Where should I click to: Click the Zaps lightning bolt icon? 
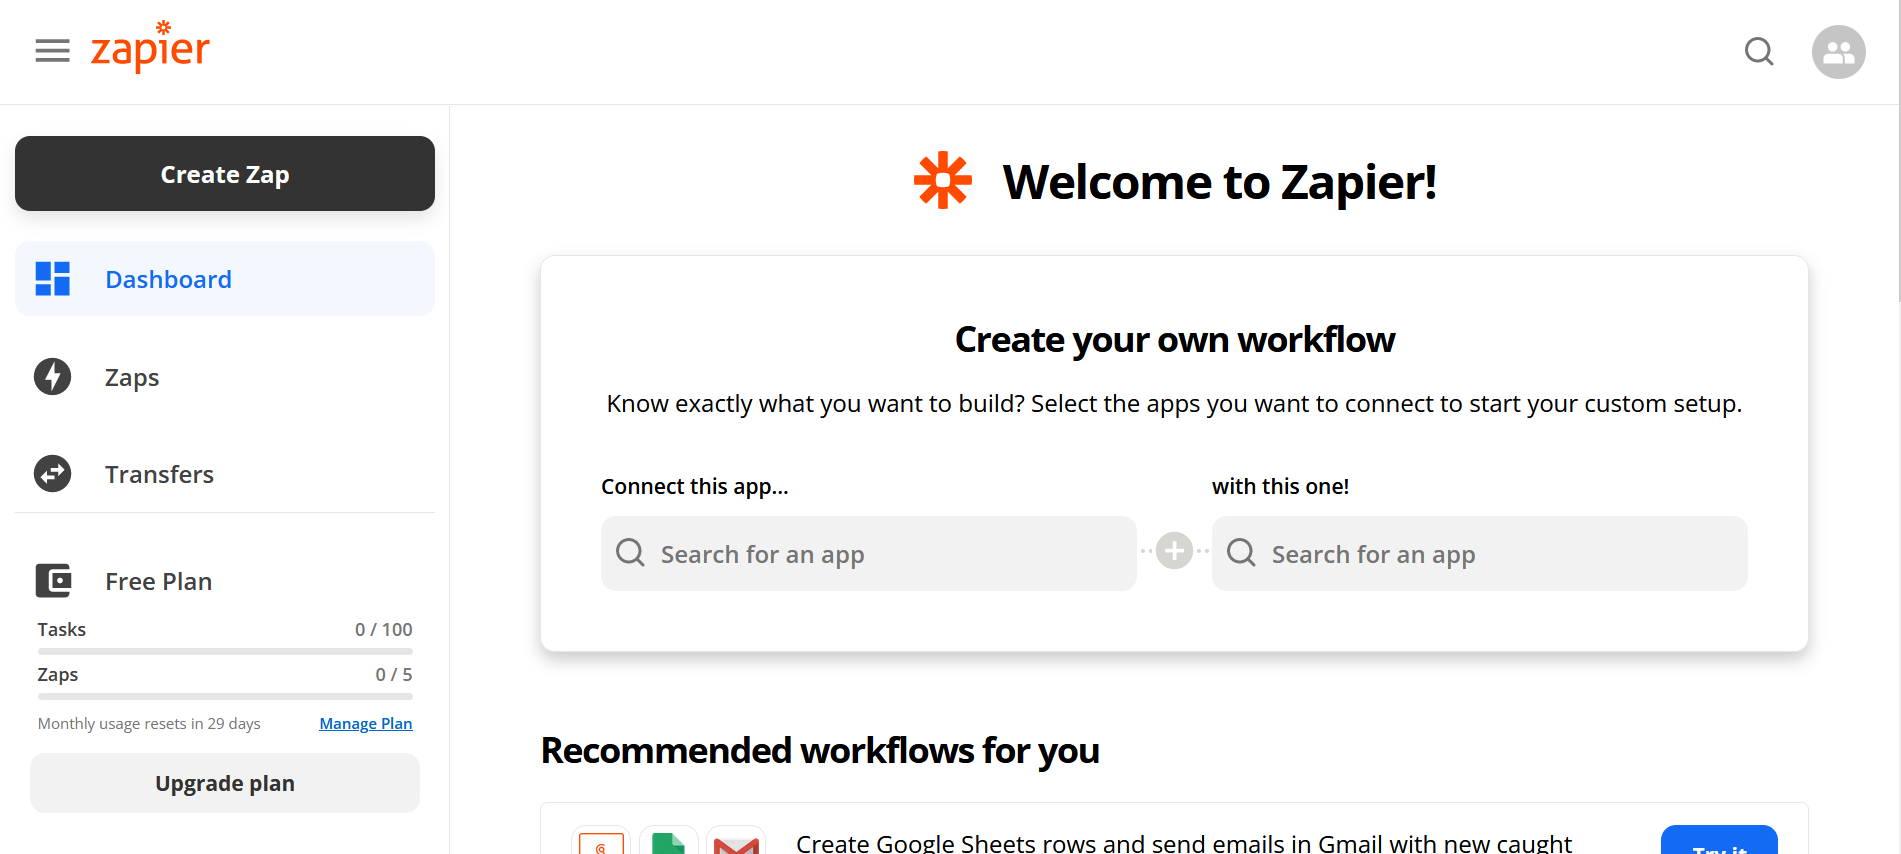click(x=53, y=377)
